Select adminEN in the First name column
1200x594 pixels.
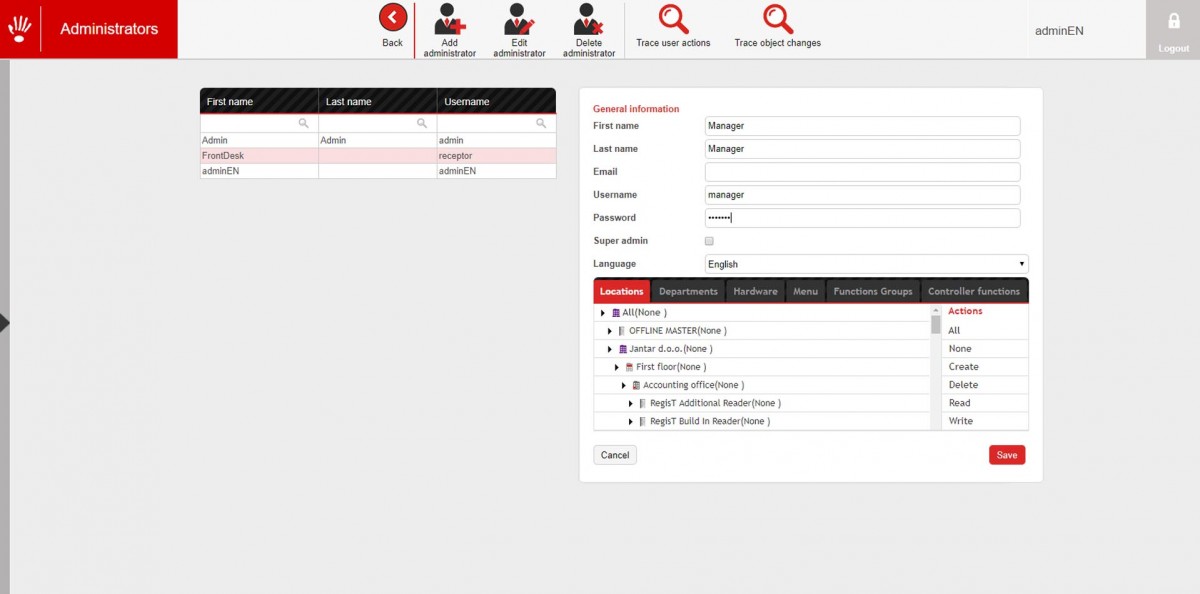259,171
